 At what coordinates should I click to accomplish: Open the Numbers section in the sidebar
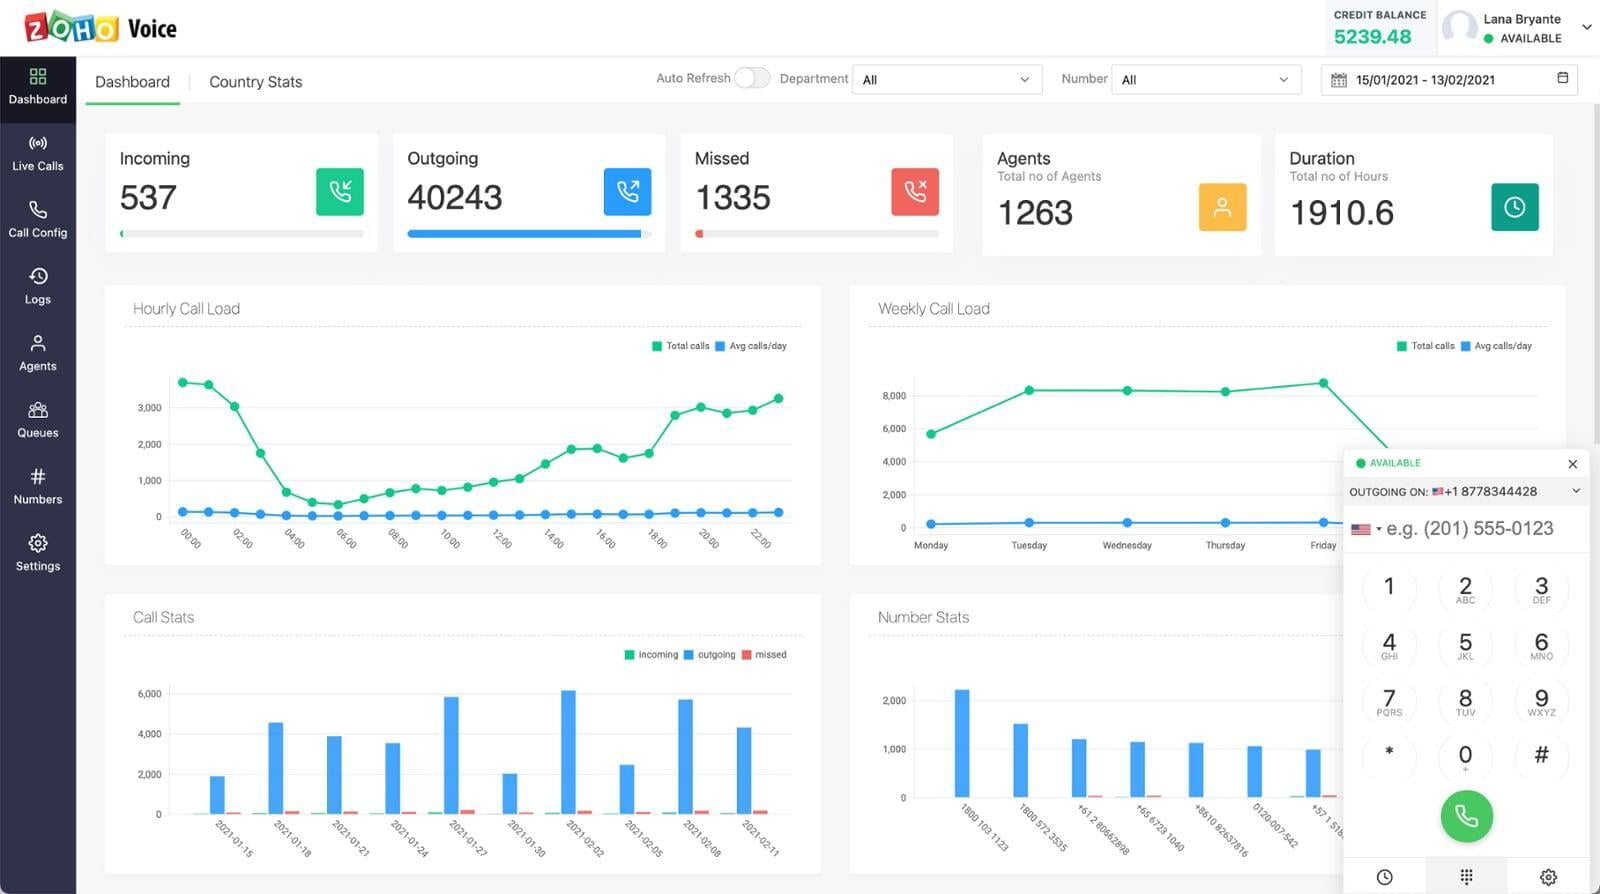point(38,486)
